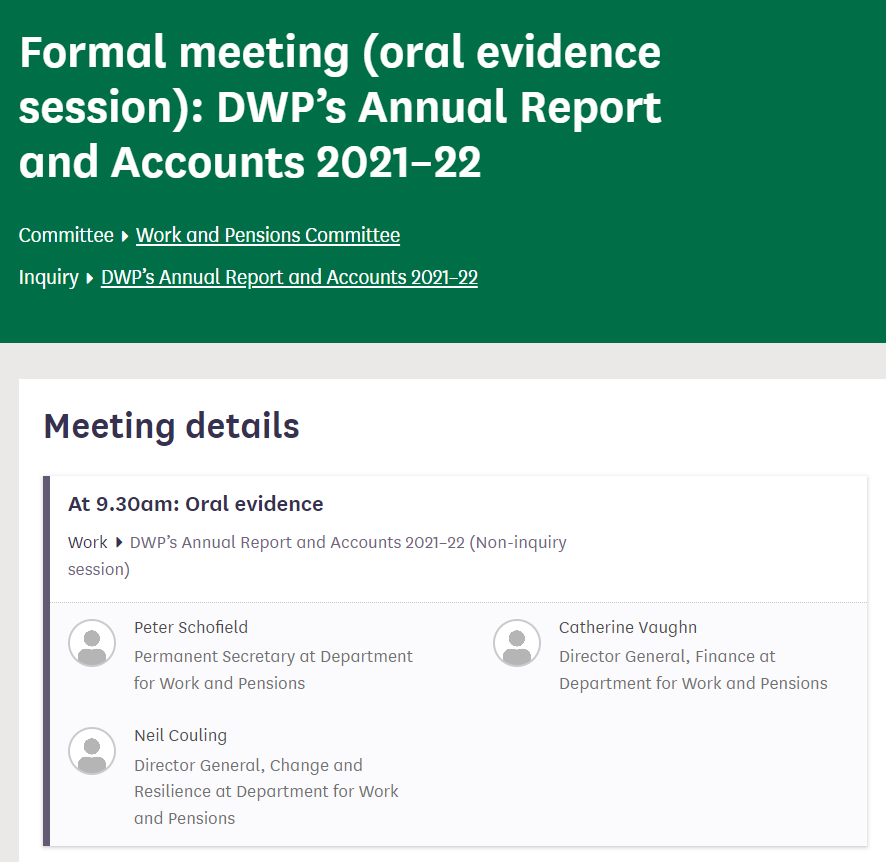Click Catherine Vaughn's avatar icon
The height and width of the screenshot is (862, 886).
pos(517,643)
